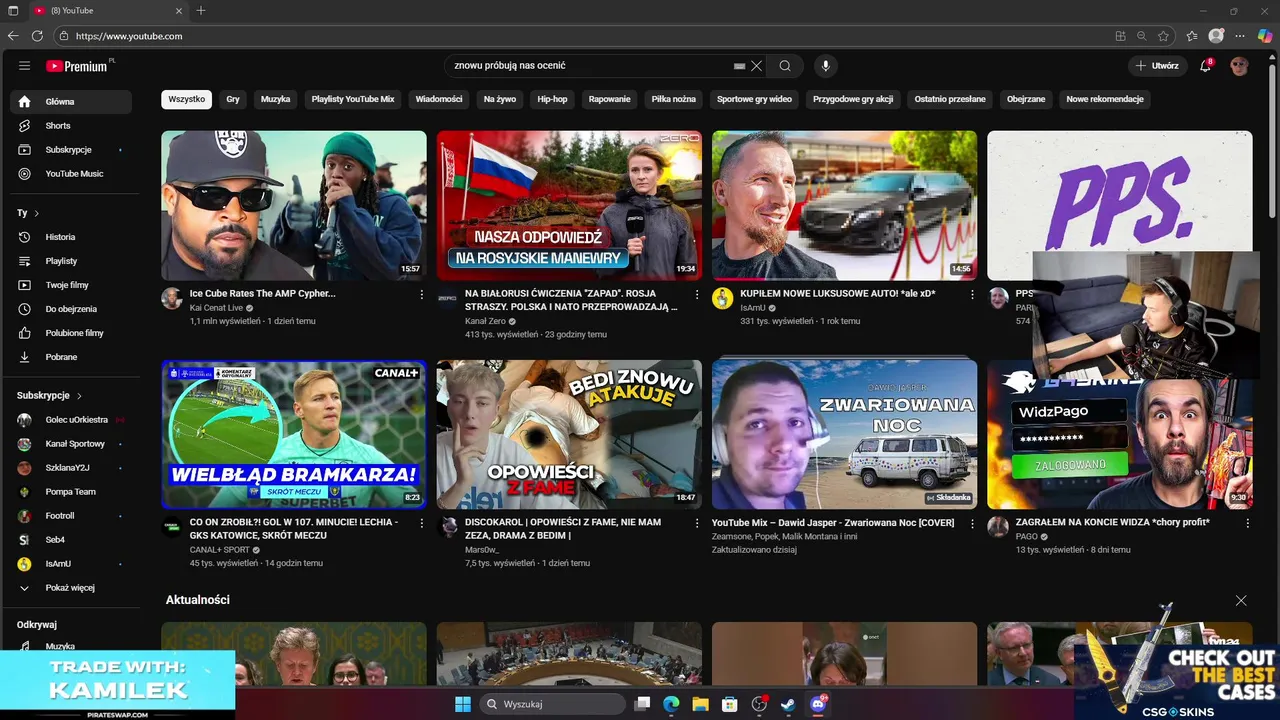This screenshot has width=1280, height=720.
Task: Open notifications bell
Action: 1205,66
